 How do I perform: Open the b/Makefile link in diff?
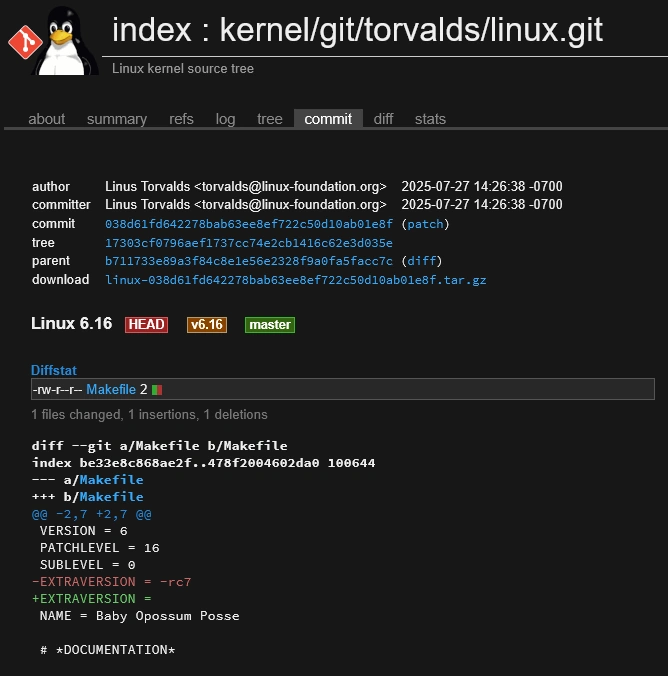pos(111,497)
